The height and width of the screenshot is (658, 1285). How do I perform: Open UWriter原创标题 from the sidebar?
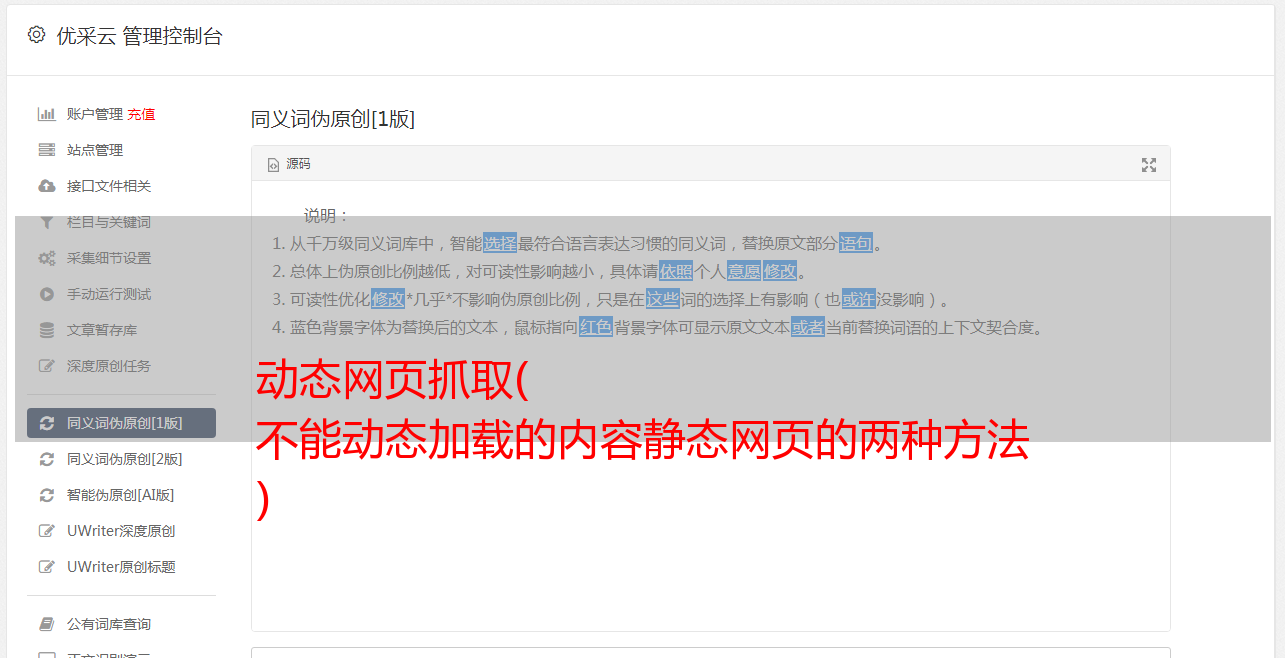pyautogui.click(x=121, y=567)
